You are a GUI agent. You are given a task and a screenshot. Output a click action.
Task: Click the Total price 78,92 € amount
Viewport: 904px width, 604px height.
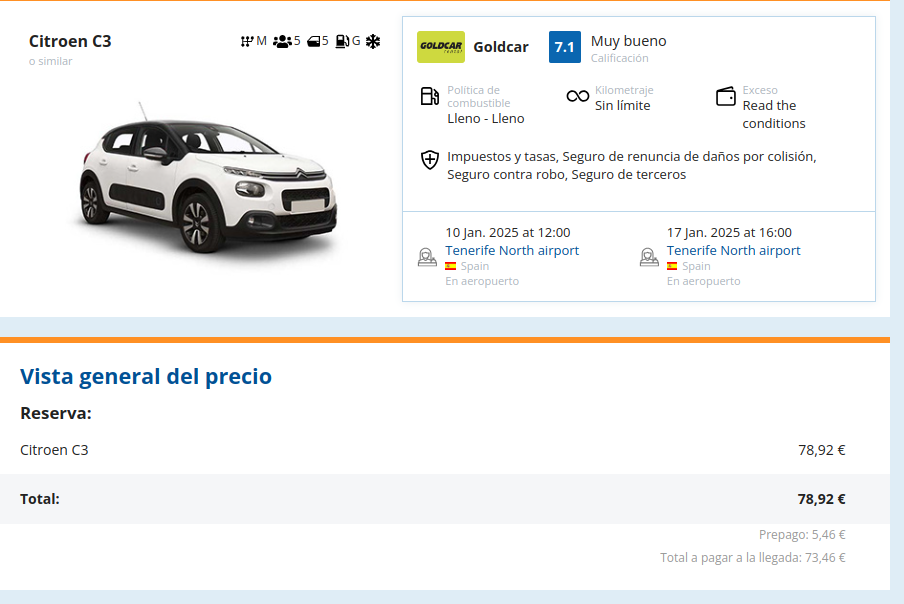tap(821, 498)
